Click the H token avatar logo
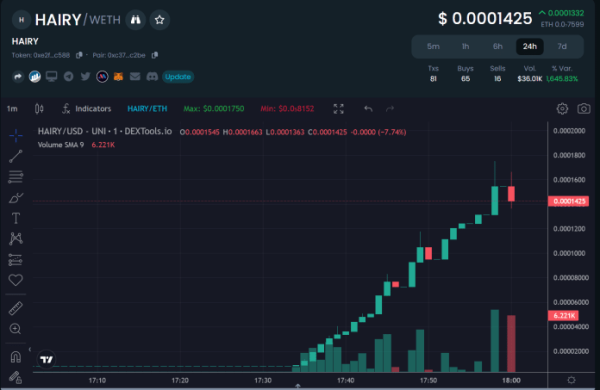This screenshot has width=600, height=390. (21, 20)
